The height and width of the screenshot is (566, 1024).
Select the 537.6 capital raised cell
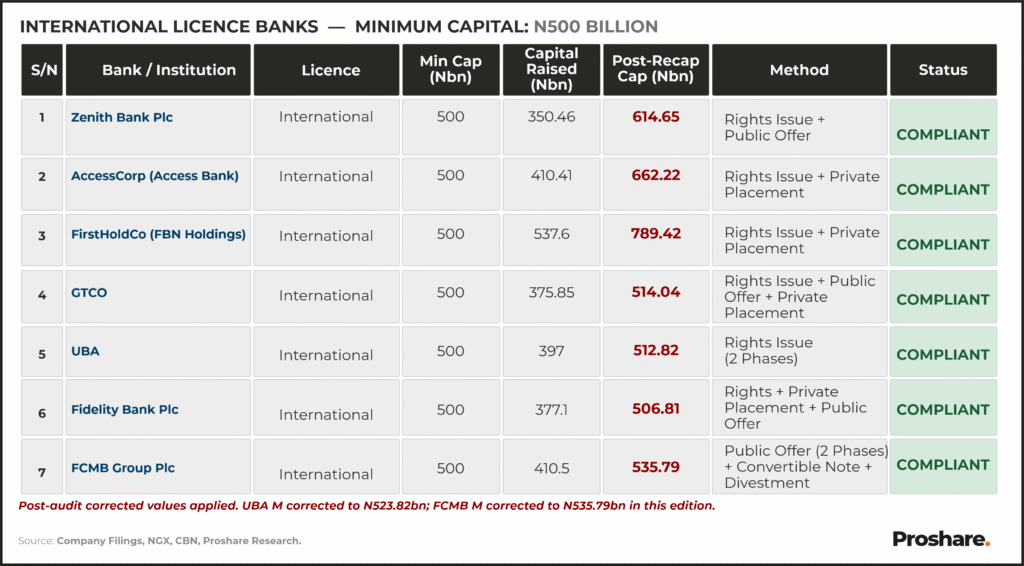coord(551,235)
